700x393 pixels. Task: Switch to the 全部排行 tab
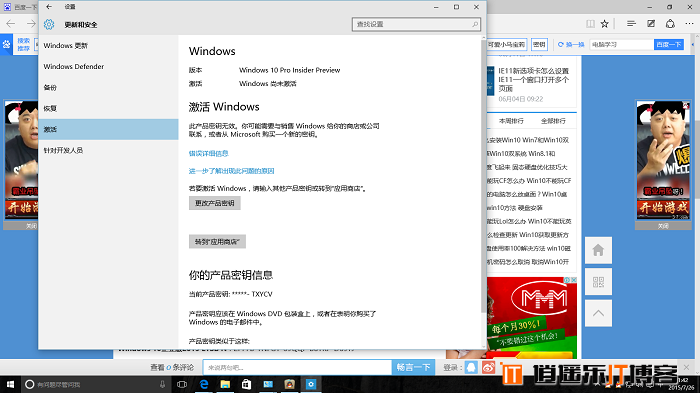553,121
